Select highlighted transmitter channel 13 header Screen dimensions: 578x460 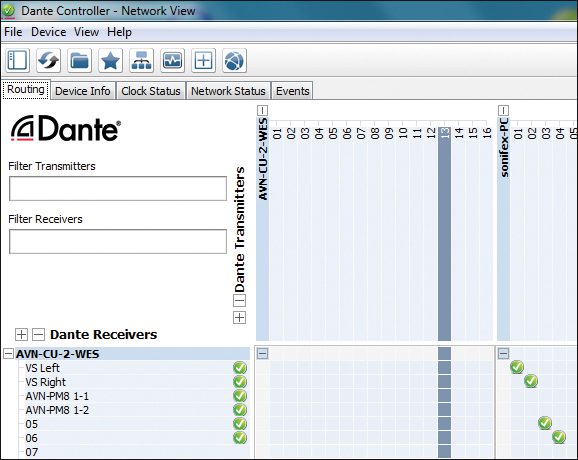445,133
